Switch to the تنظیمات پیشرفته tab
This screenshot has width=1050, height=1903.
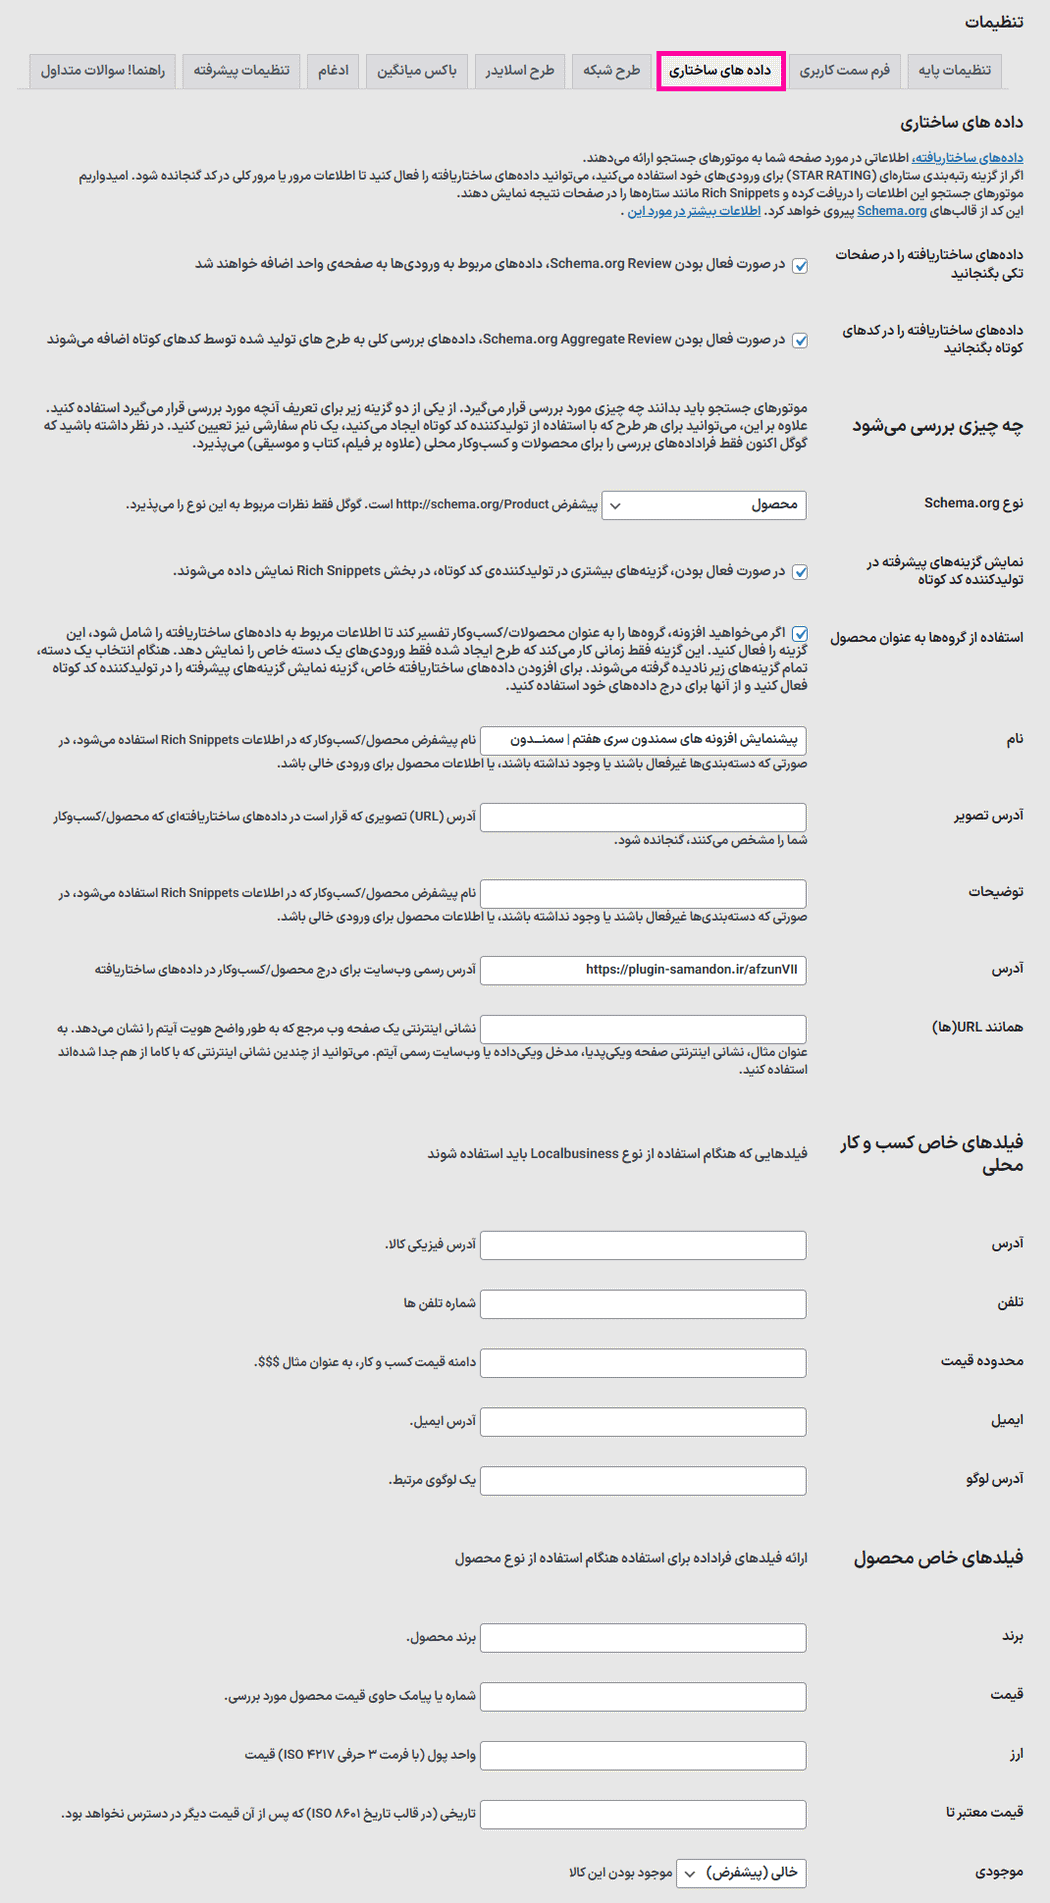tap(241, 70)
